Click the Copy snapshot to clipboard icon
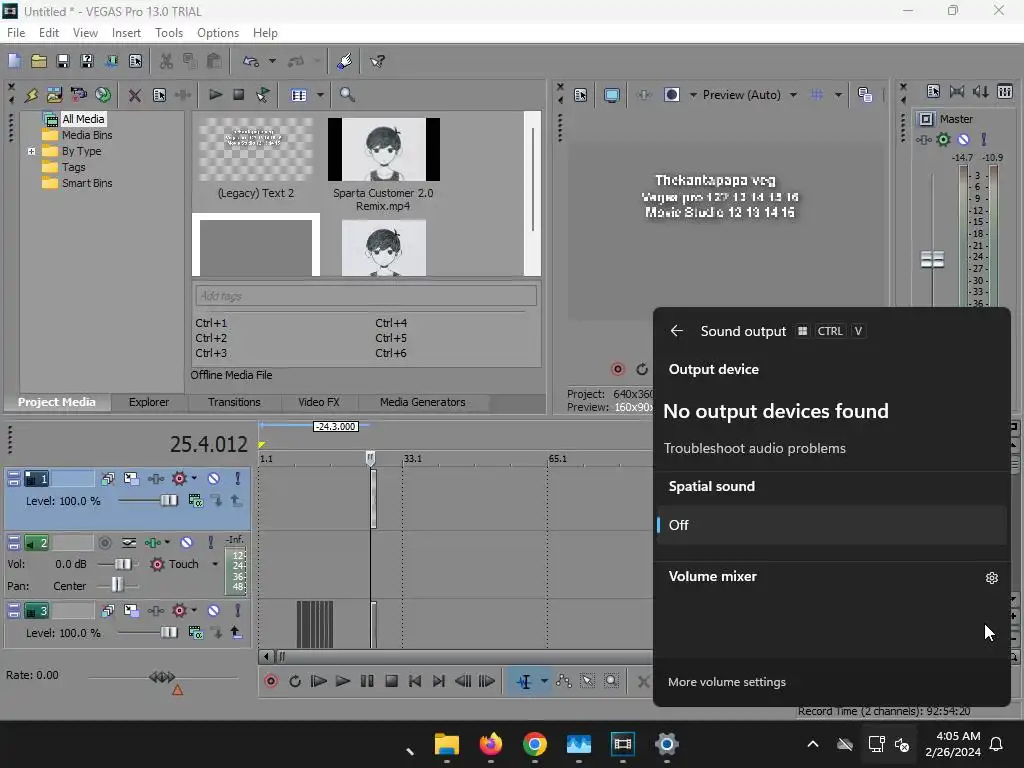 pos(865,95)
